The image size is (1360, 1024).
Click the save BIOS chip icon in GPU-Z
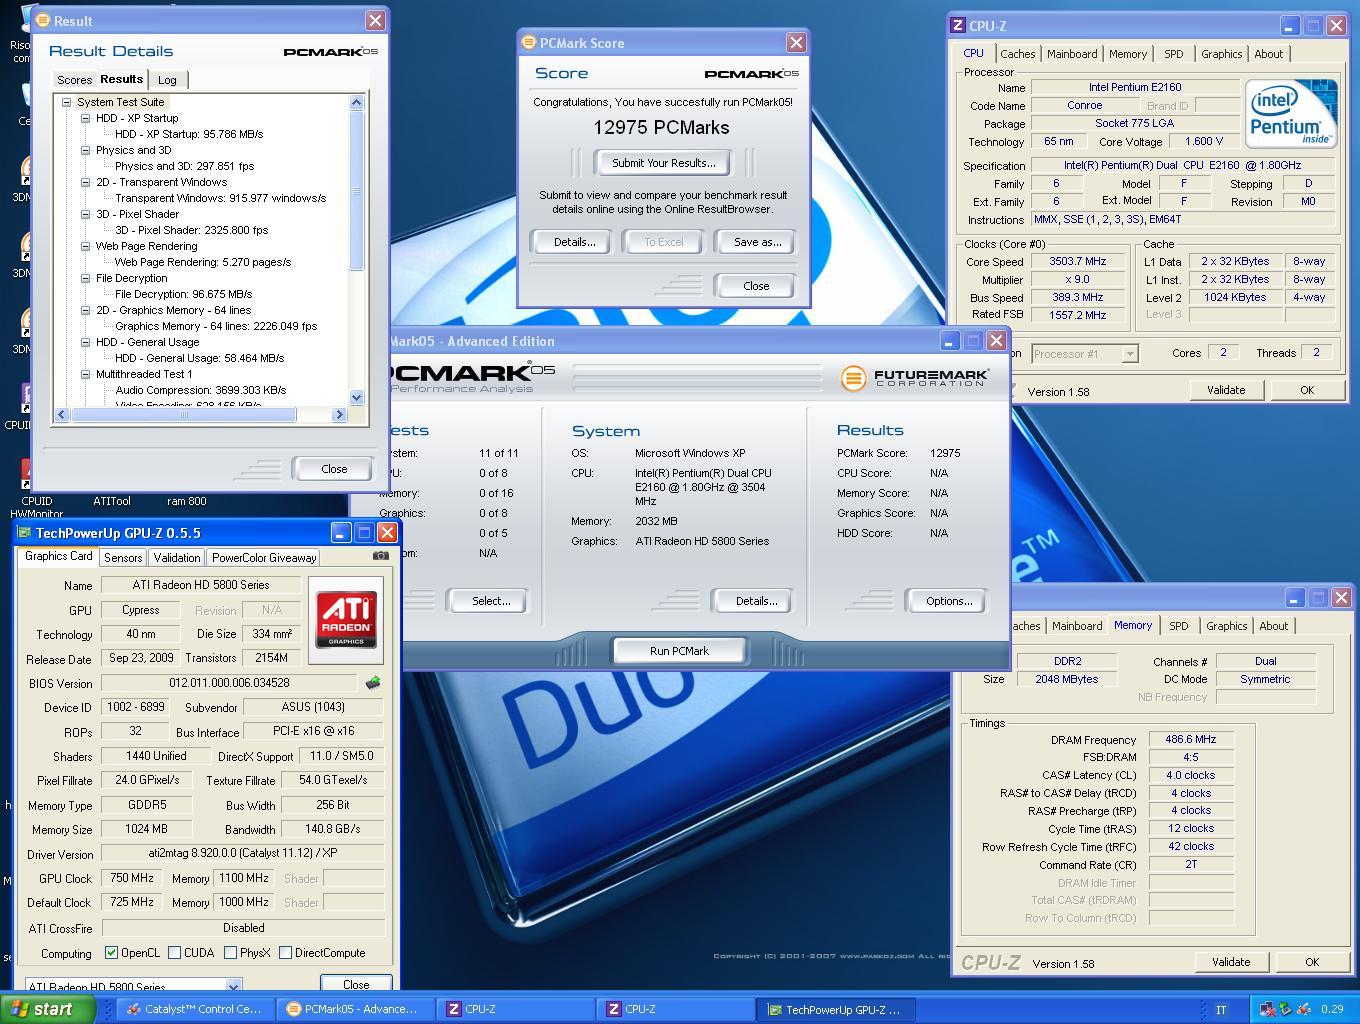tap(373, 683)
